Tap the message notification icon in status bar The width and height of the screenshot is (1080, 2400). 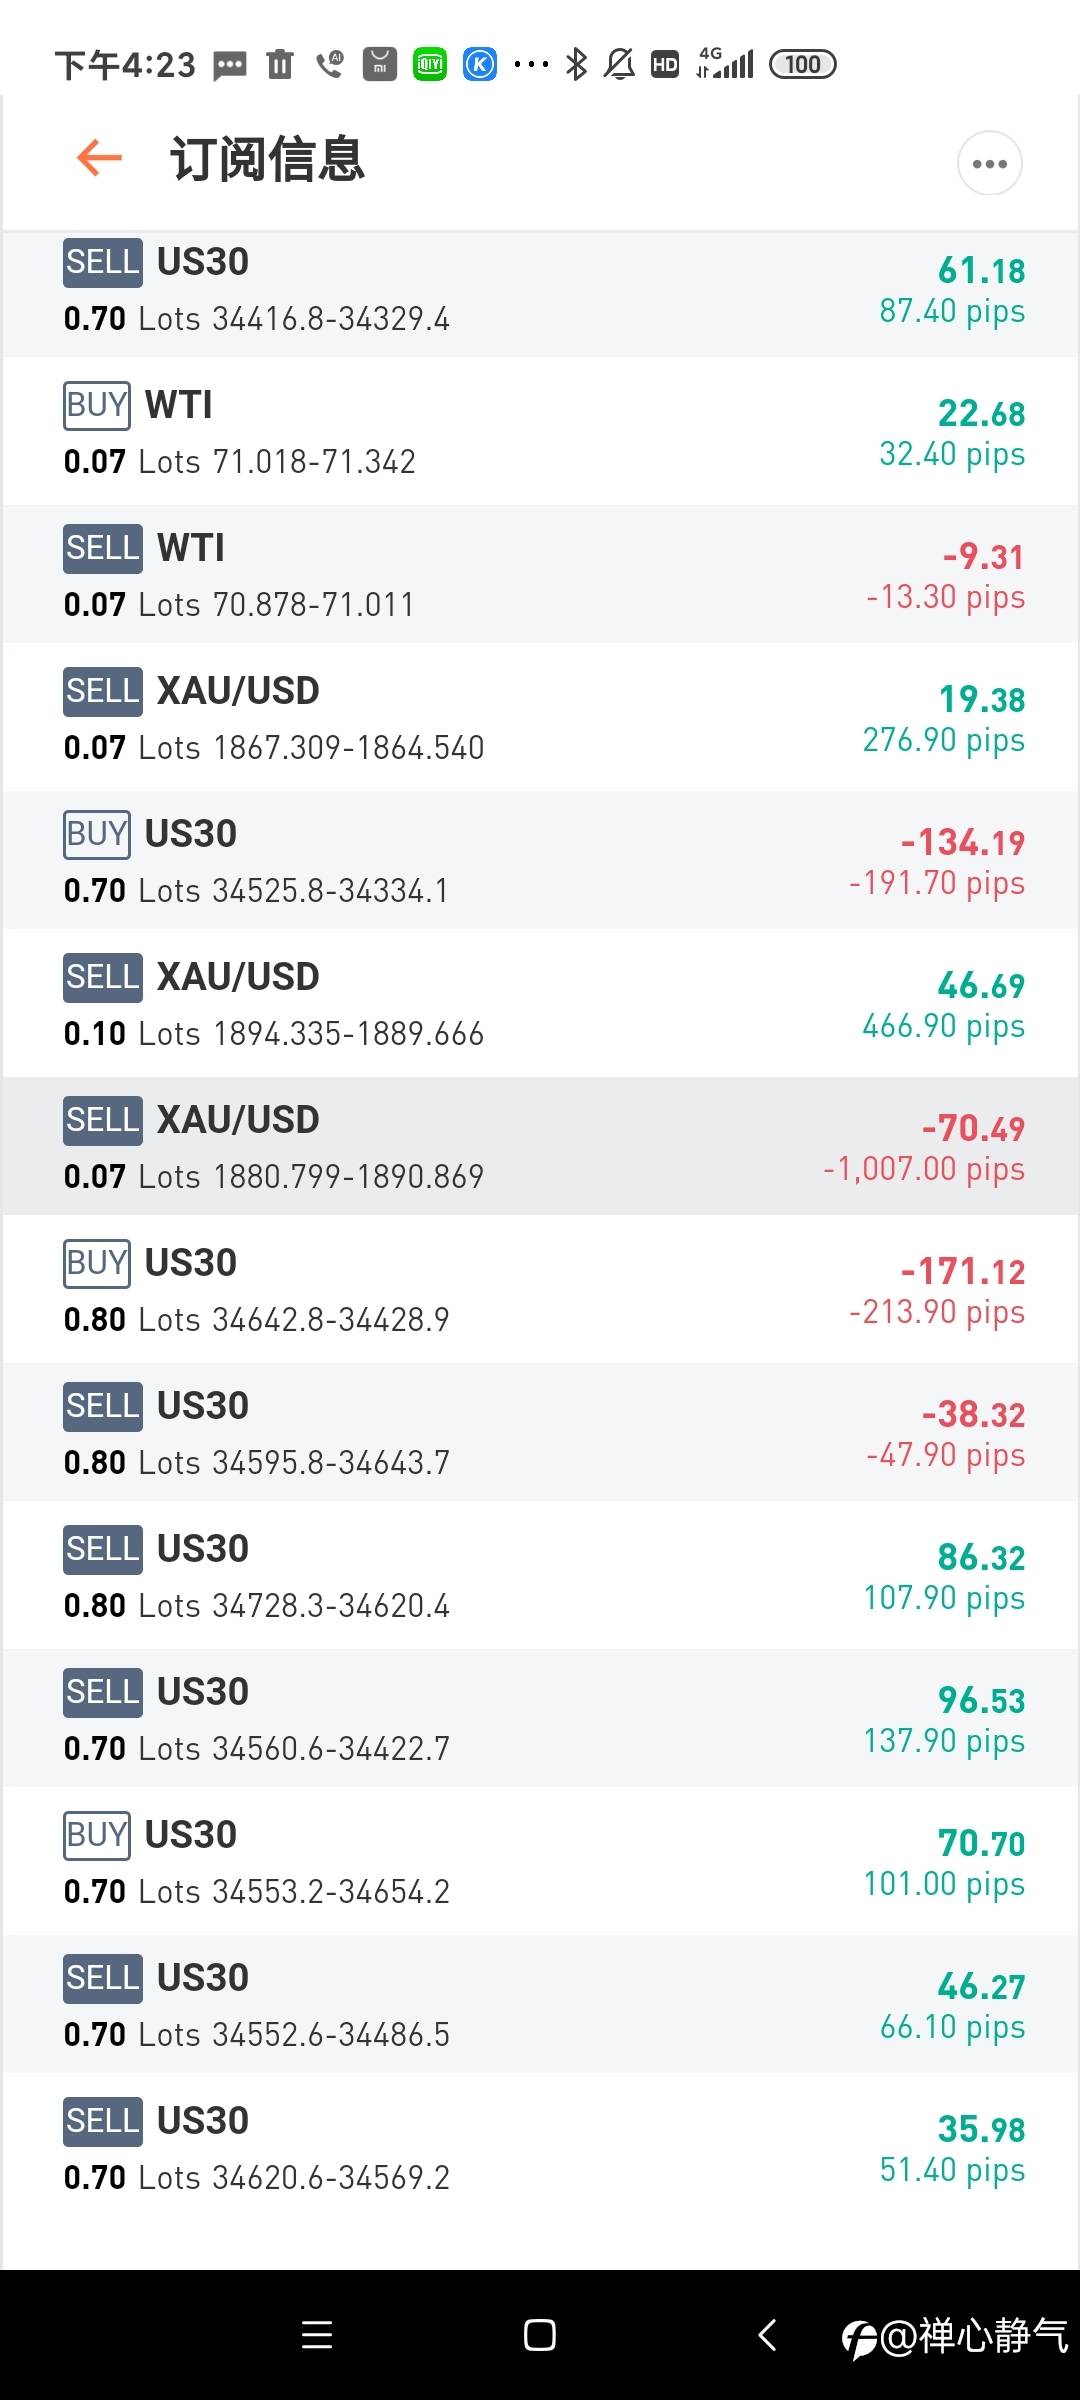pos(230,66)
